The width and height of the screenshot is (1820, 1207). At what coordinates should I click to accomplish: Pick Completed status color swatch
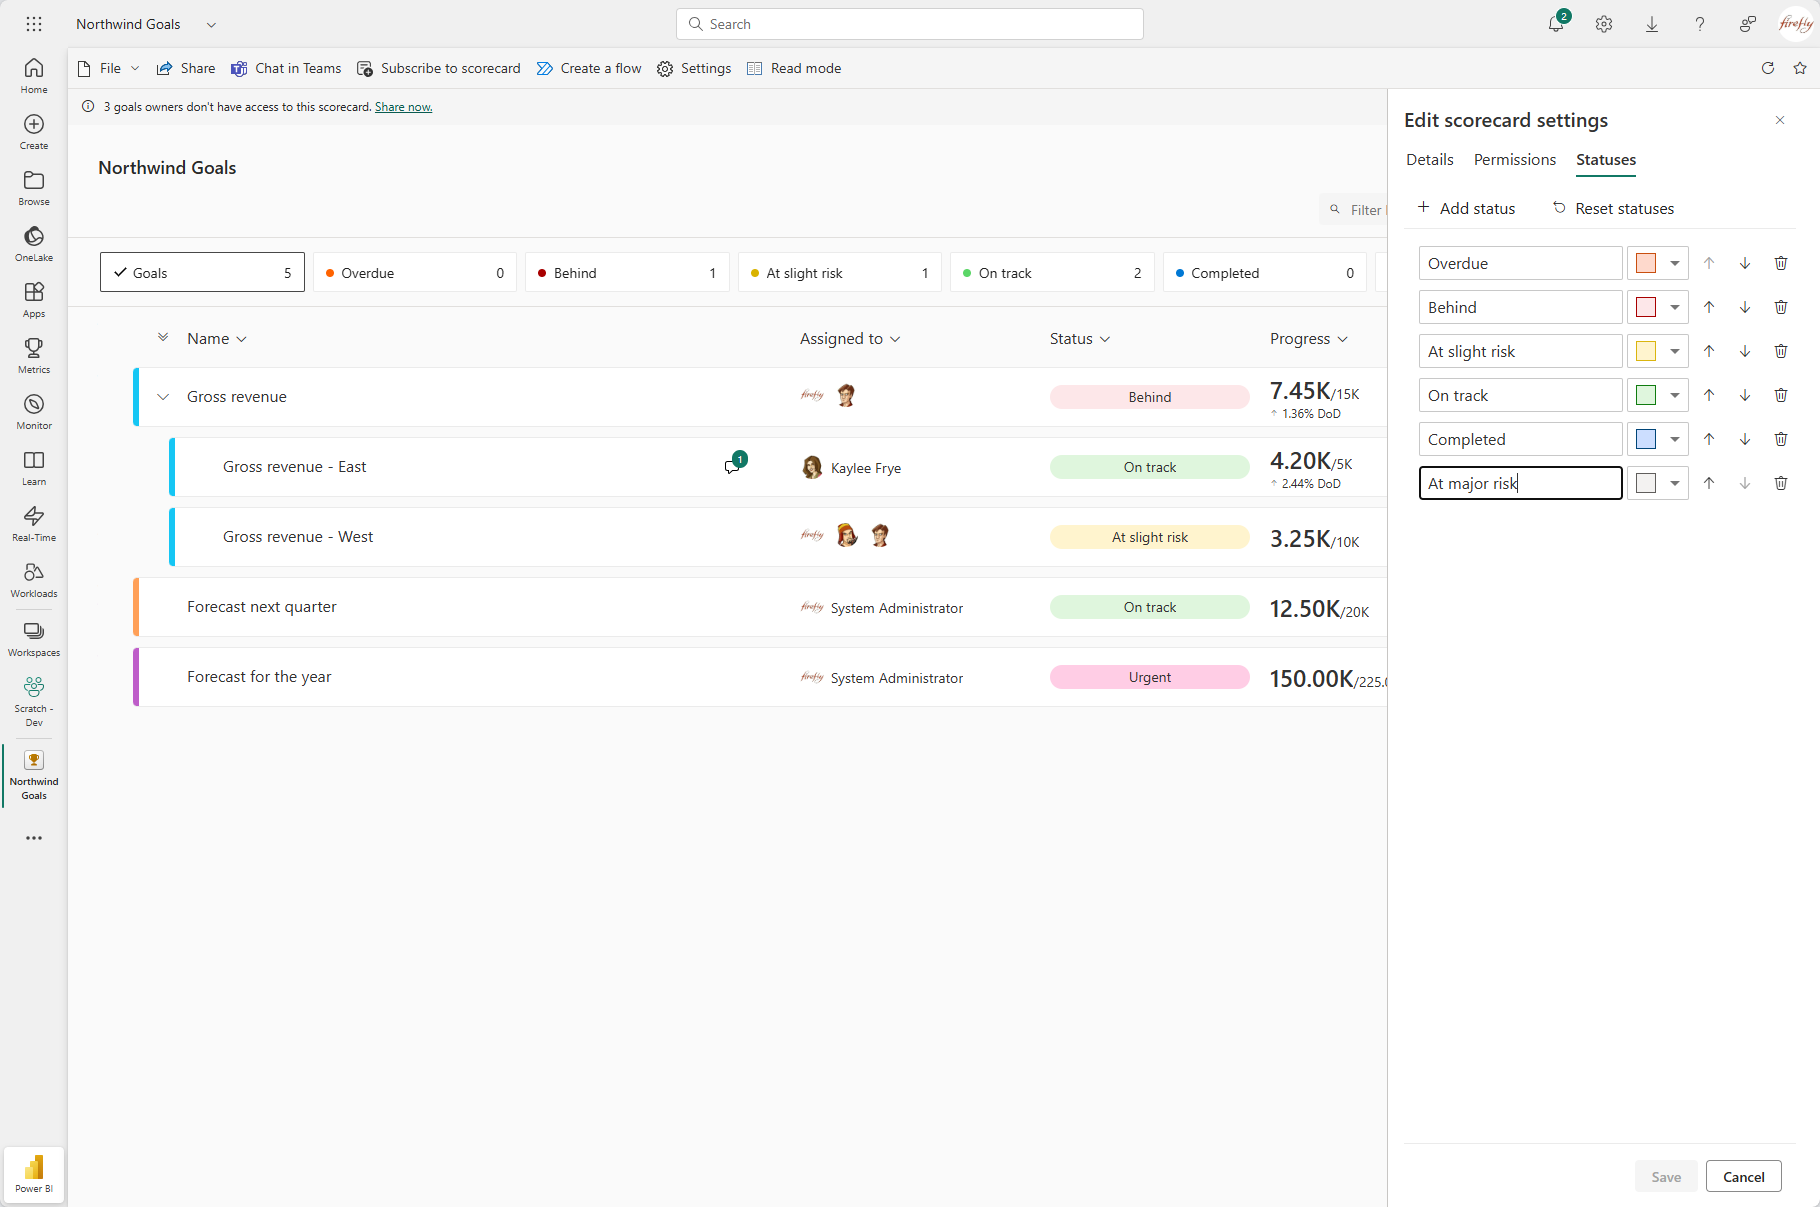(1646, 439)
